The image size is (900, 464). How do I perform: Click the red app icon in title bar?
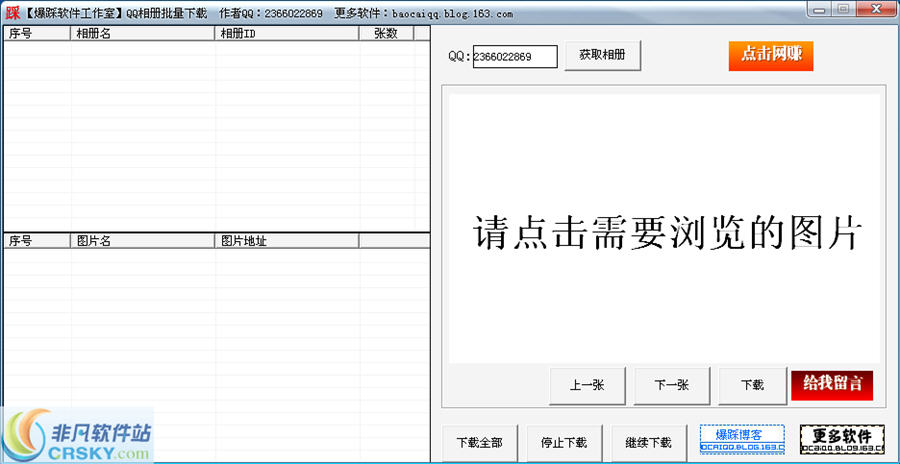(x=13, y=11)
